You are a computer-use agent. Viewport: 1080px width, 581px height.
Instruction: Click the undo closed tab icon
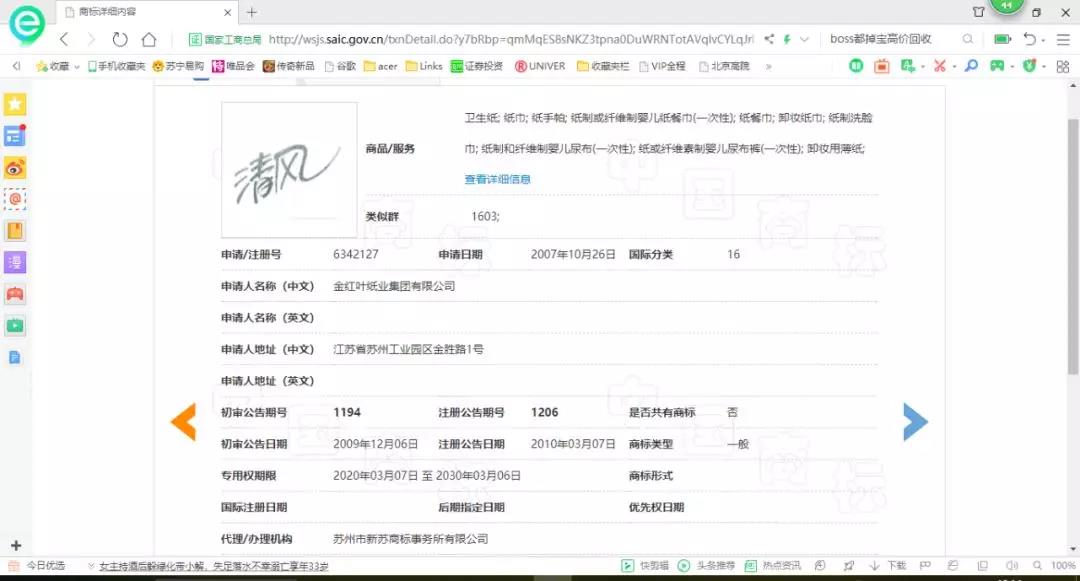point(1030,39)
